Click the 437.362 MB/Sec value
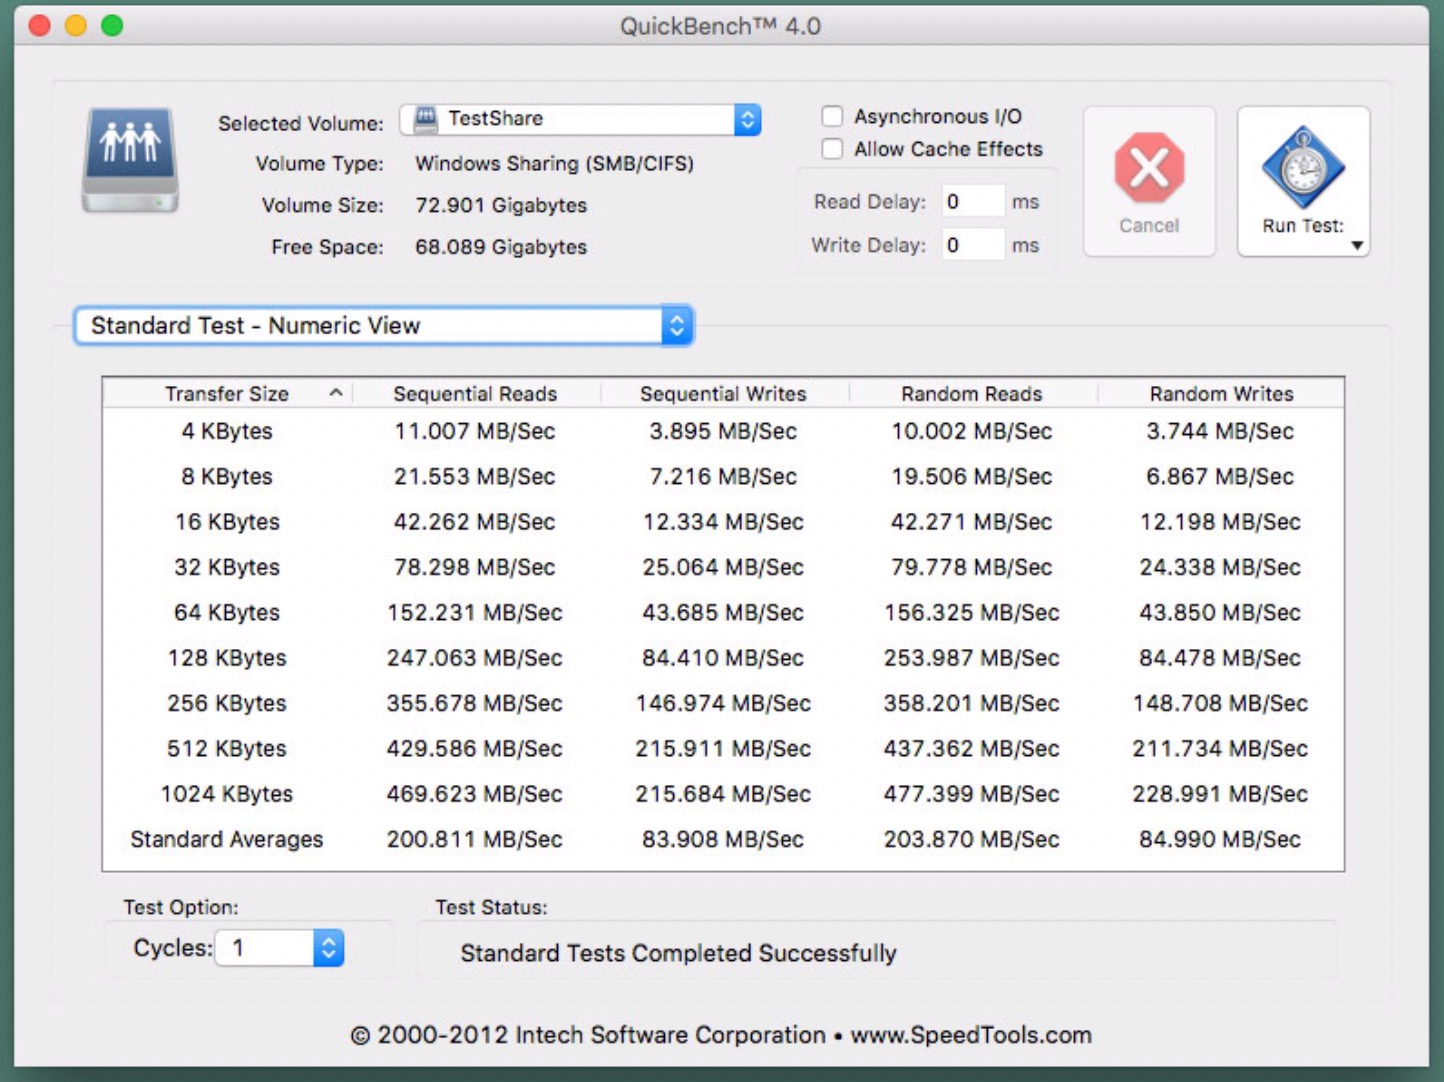This screenshot has width=1444, height=1082. pos(972,748)
